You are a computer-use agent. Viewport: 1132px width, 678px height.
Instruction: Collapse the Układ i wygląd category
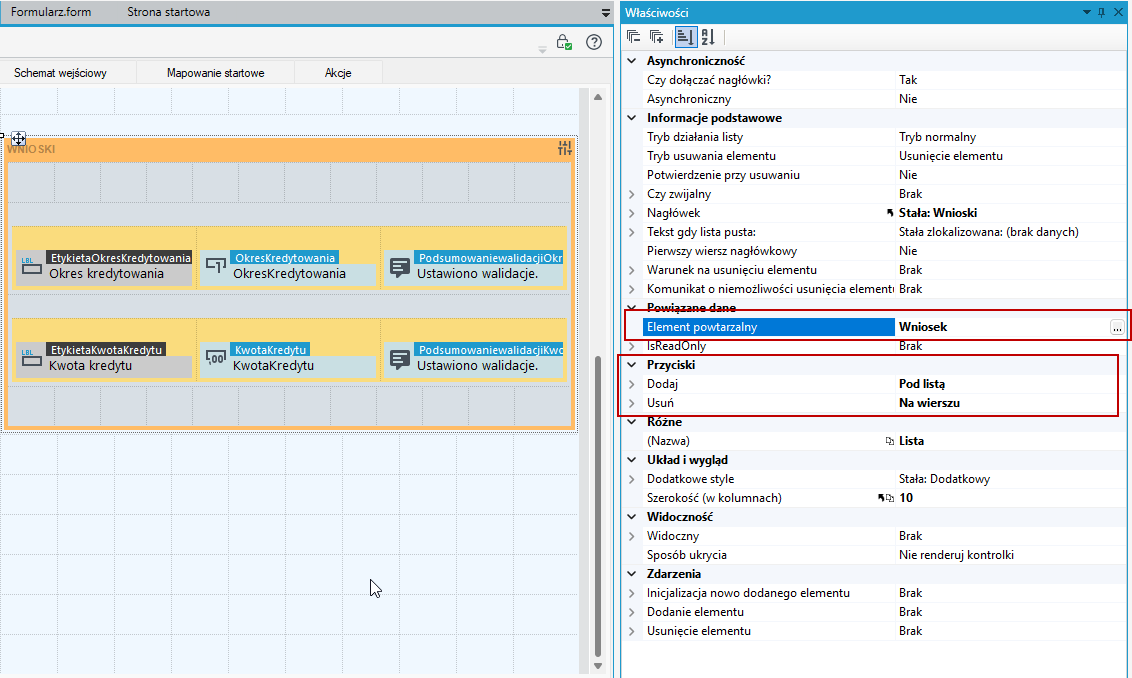tap(632, 460)
